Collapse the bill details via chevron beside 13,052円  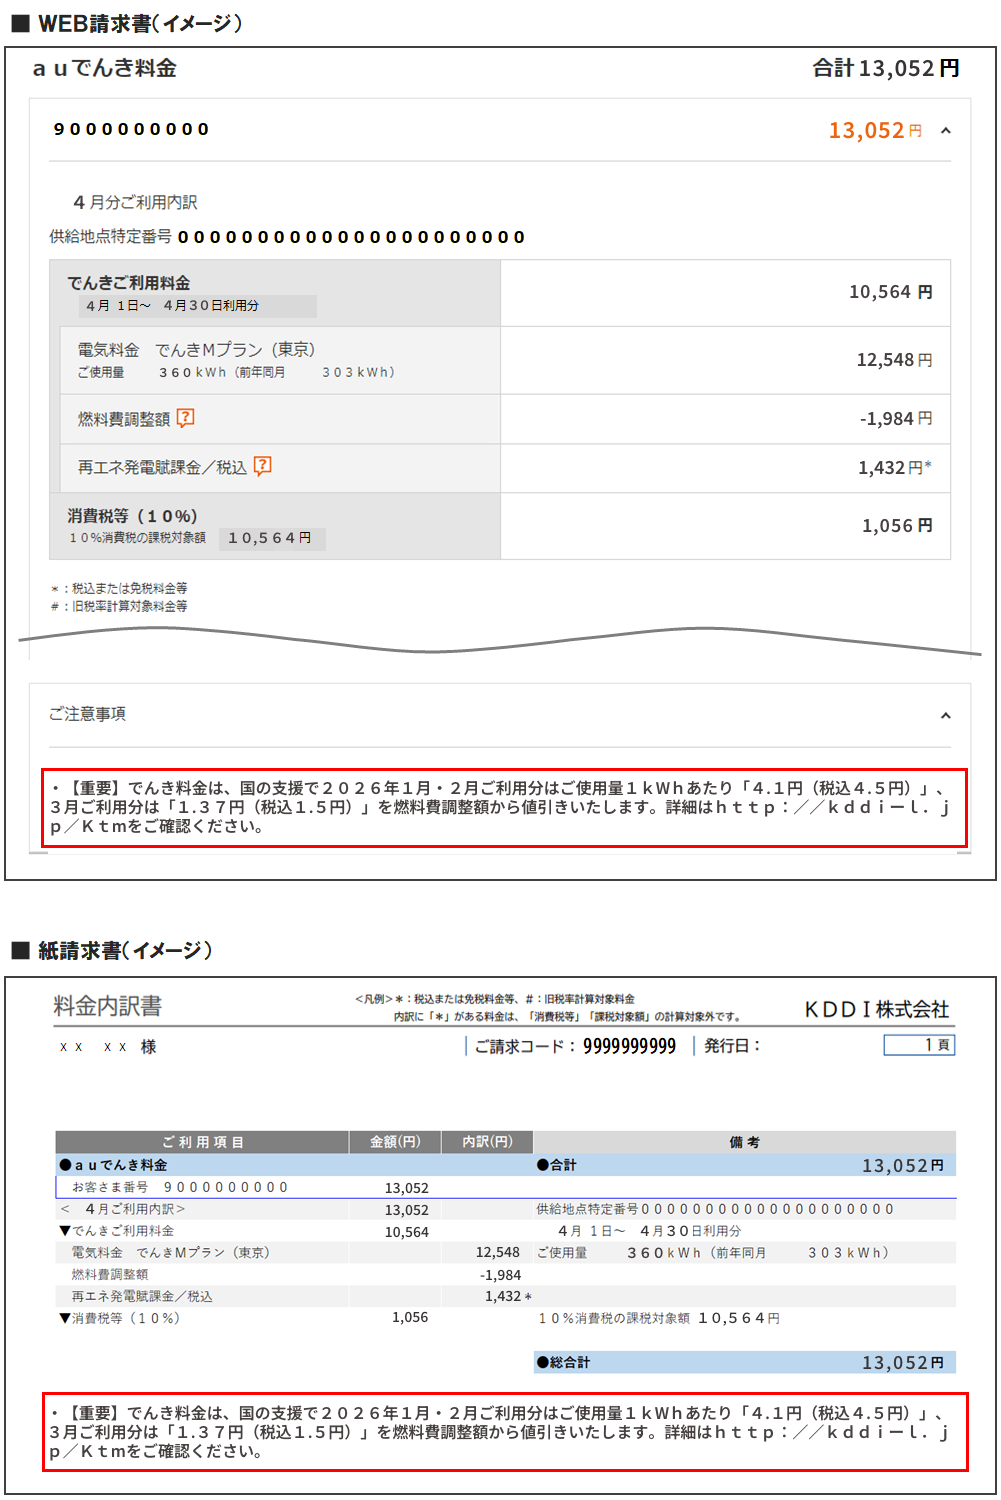pos(946,131)
